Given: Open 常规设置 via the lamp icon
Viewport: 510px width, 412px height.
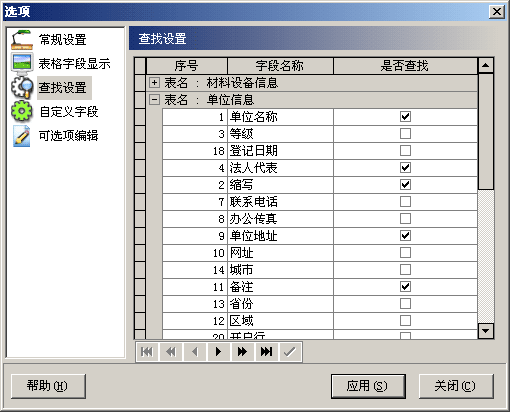Looking at the screenshot, I should 22,39.
